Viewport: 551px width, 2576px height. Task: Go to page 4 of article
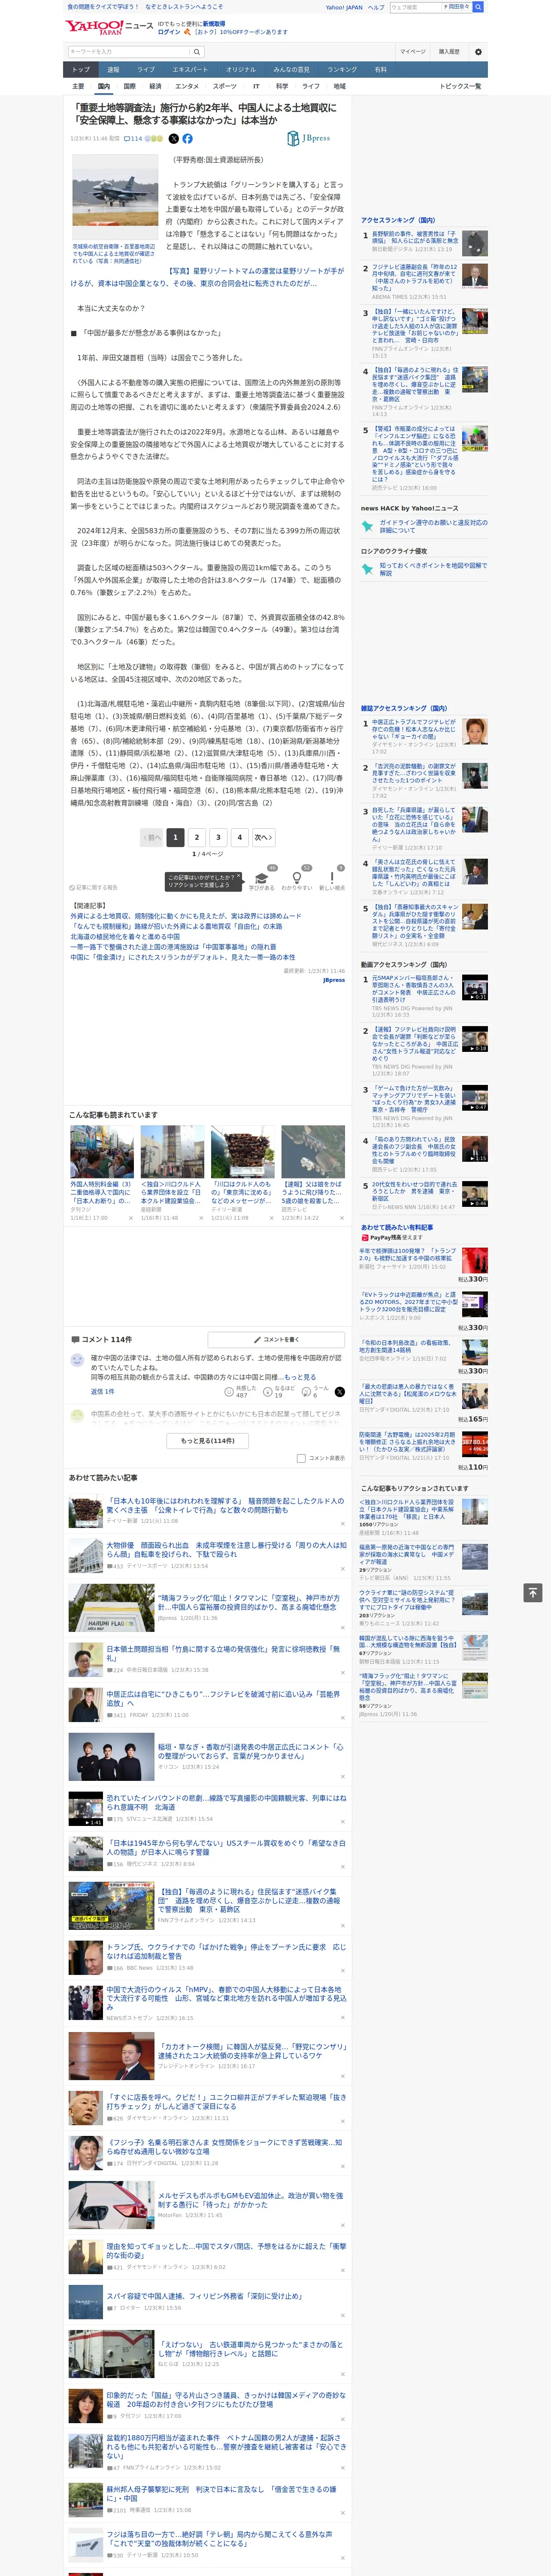pos(240,837)
